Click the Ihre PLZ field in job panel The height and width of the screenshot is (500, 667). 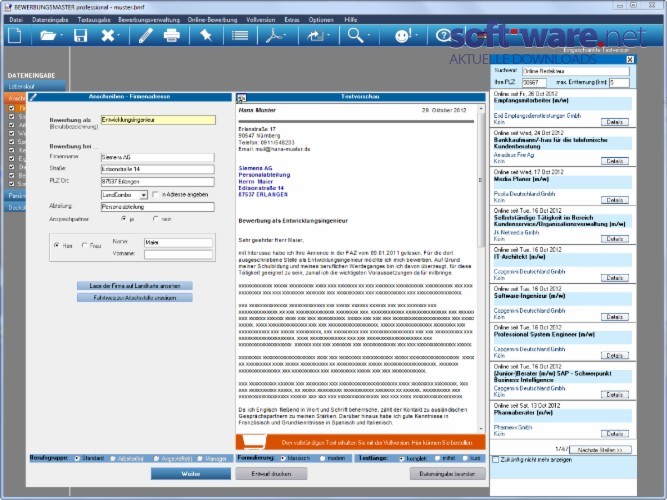534,82
